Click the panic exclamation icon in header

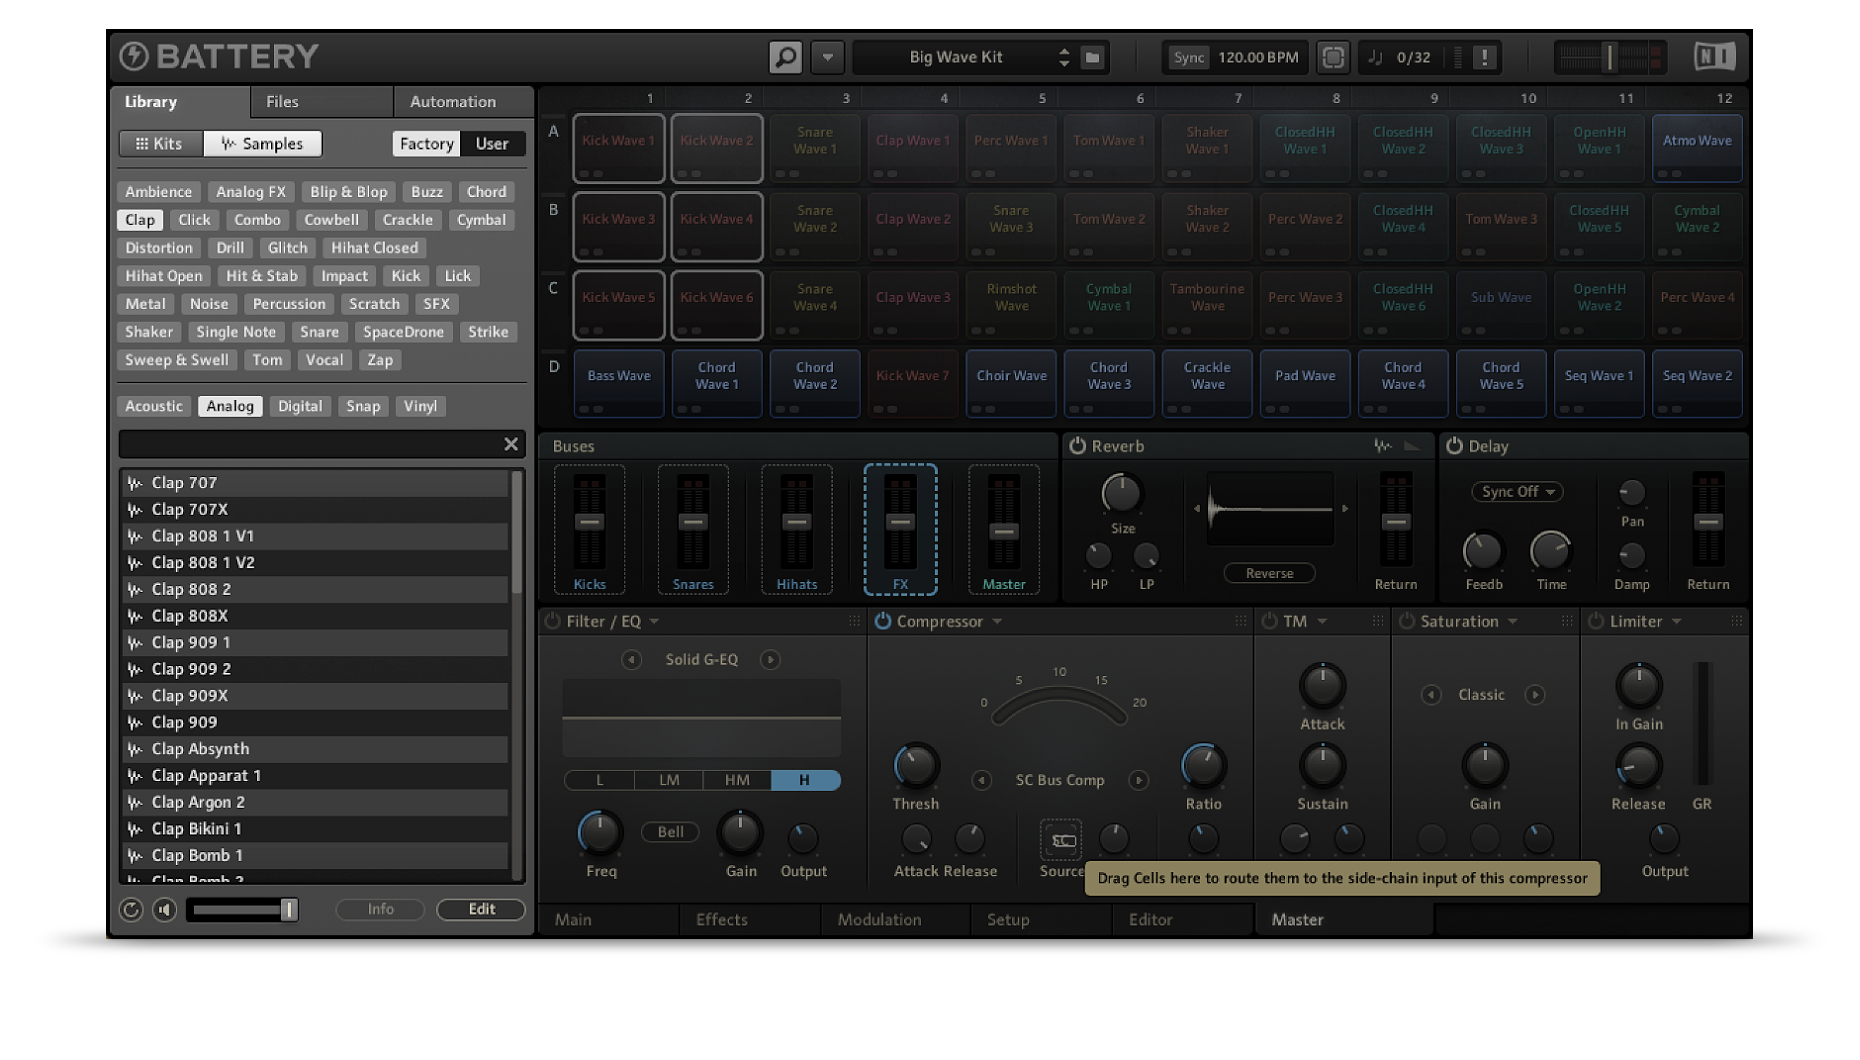click(1485, 57)
